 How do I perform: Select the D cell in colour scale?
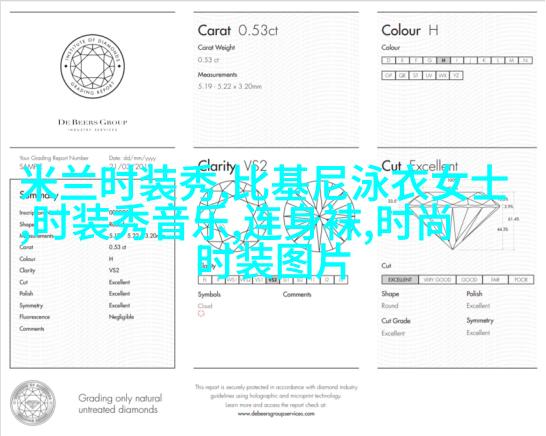(x=389, y=60)
